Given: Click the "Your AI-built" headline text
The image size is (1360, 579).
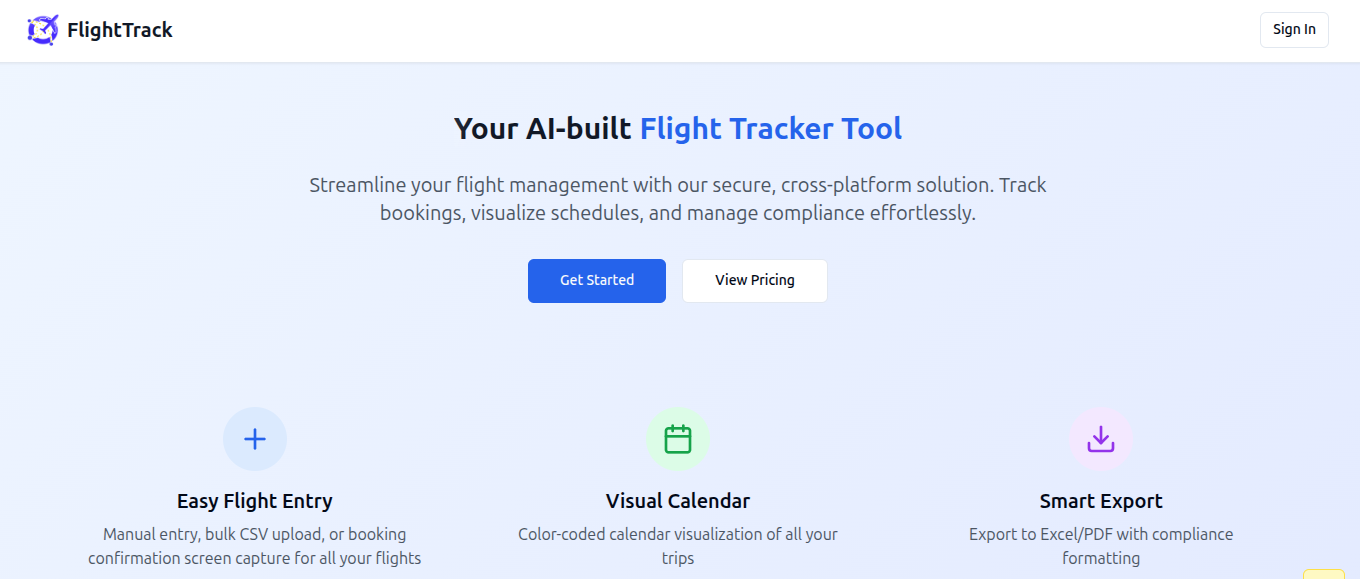Looking at the screenshot, I should click(542, 129).
